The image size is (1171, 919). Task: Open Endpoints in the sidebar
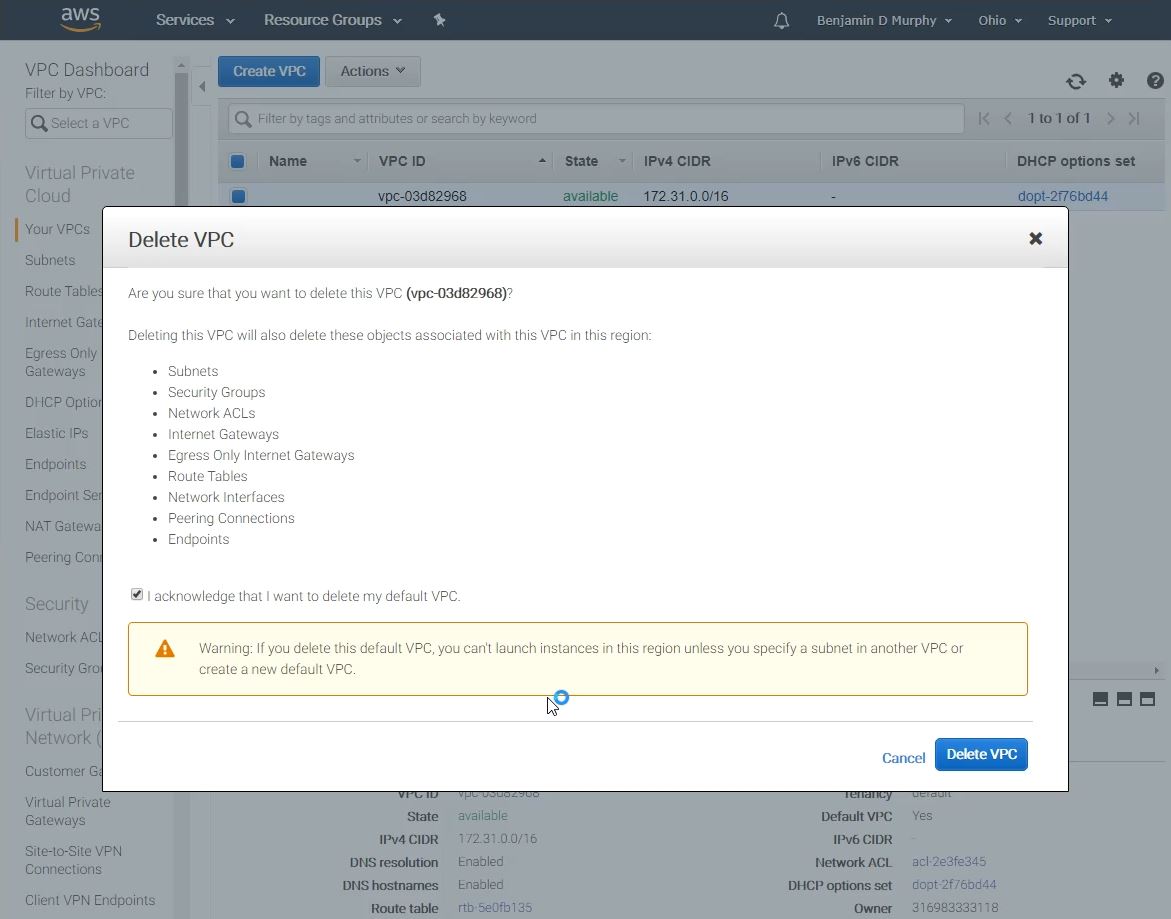coord(55,464)
